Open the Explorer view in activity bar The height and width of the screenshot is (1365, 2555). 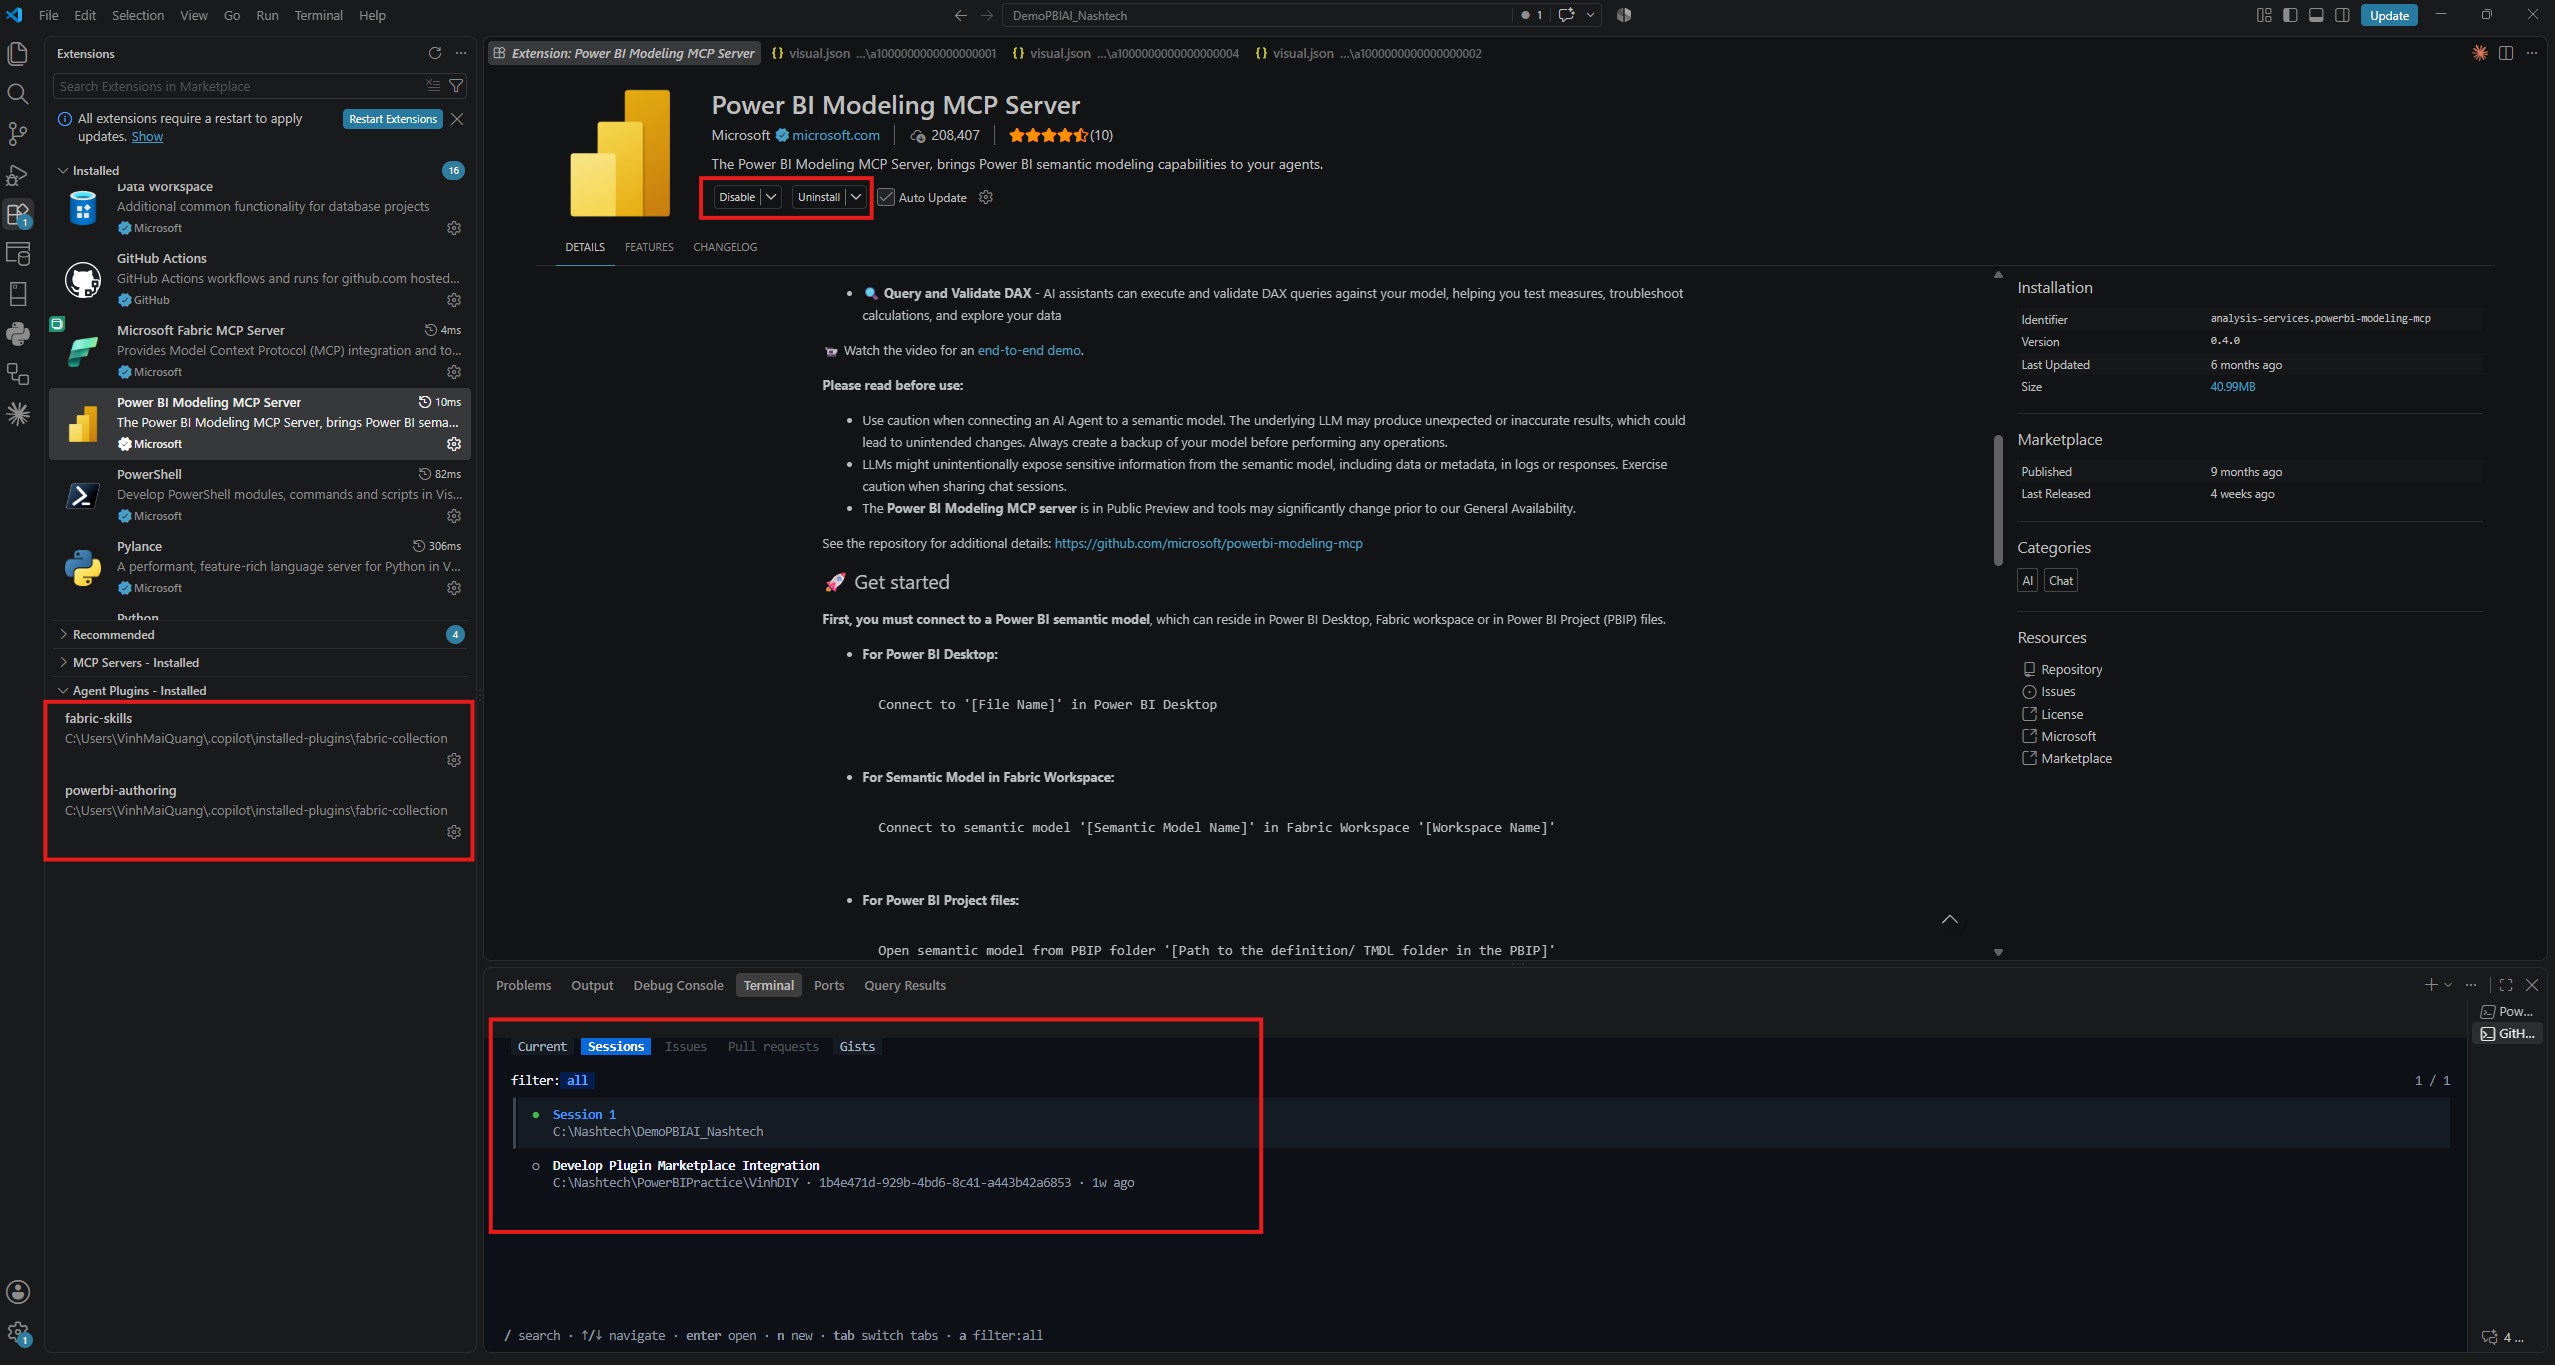point(18,54)
